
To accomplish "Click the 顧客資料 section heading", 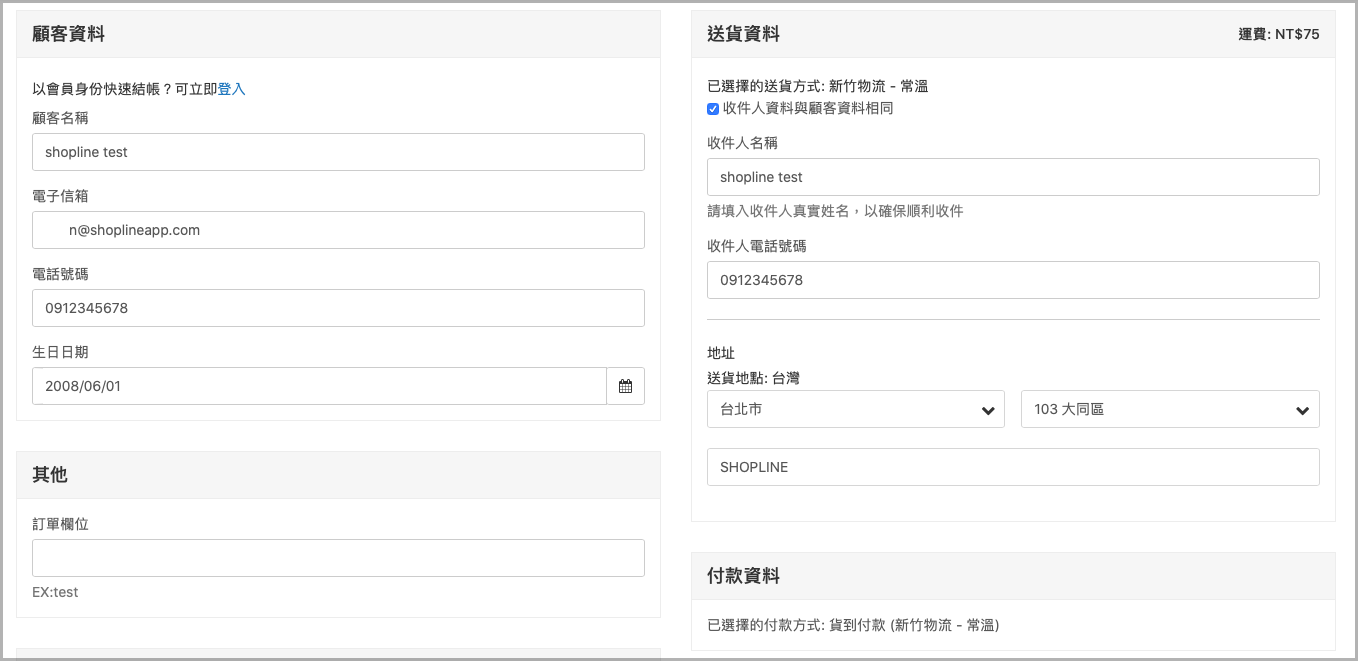I will [x=68, y=34].
